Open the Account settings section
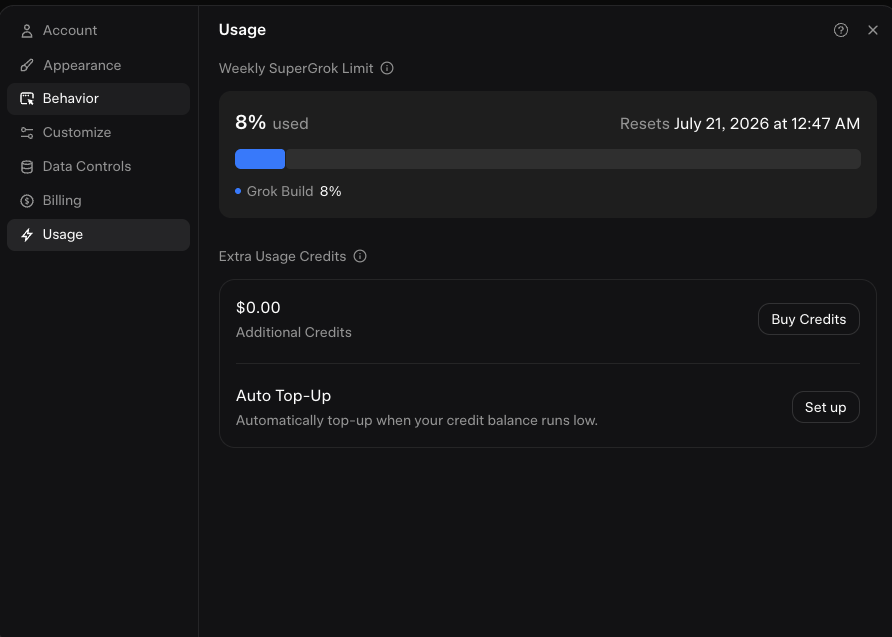This screenshot has height=637, width=892. (98, 31)
